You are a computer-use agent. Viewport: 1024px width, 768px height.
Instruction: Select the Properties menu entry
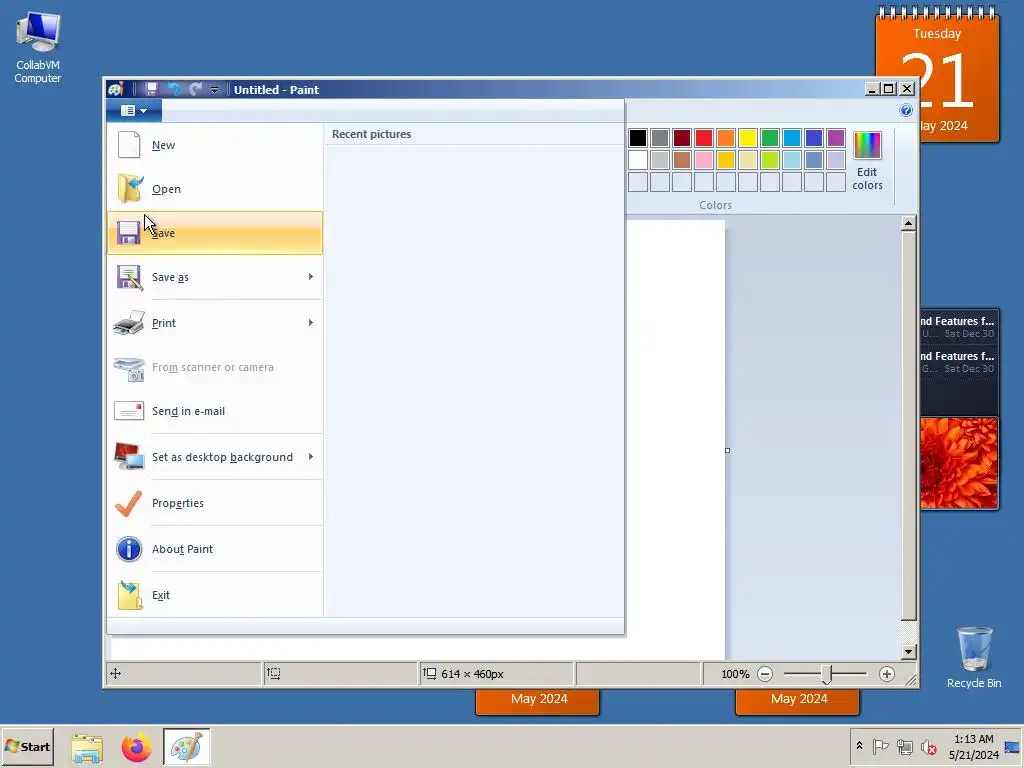(215, 503)
